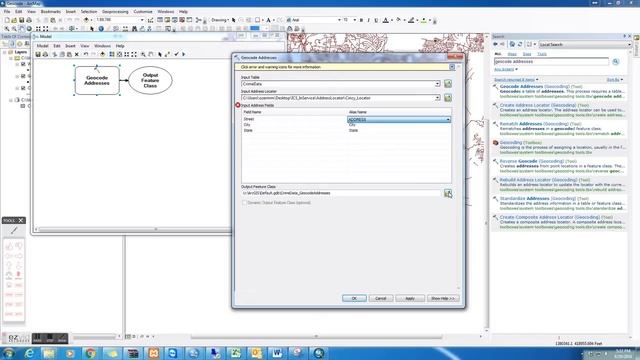Click the Zoom In tool in ArcMap Tools toolbar
The image size is (640, 360).
tap(7, 29)
